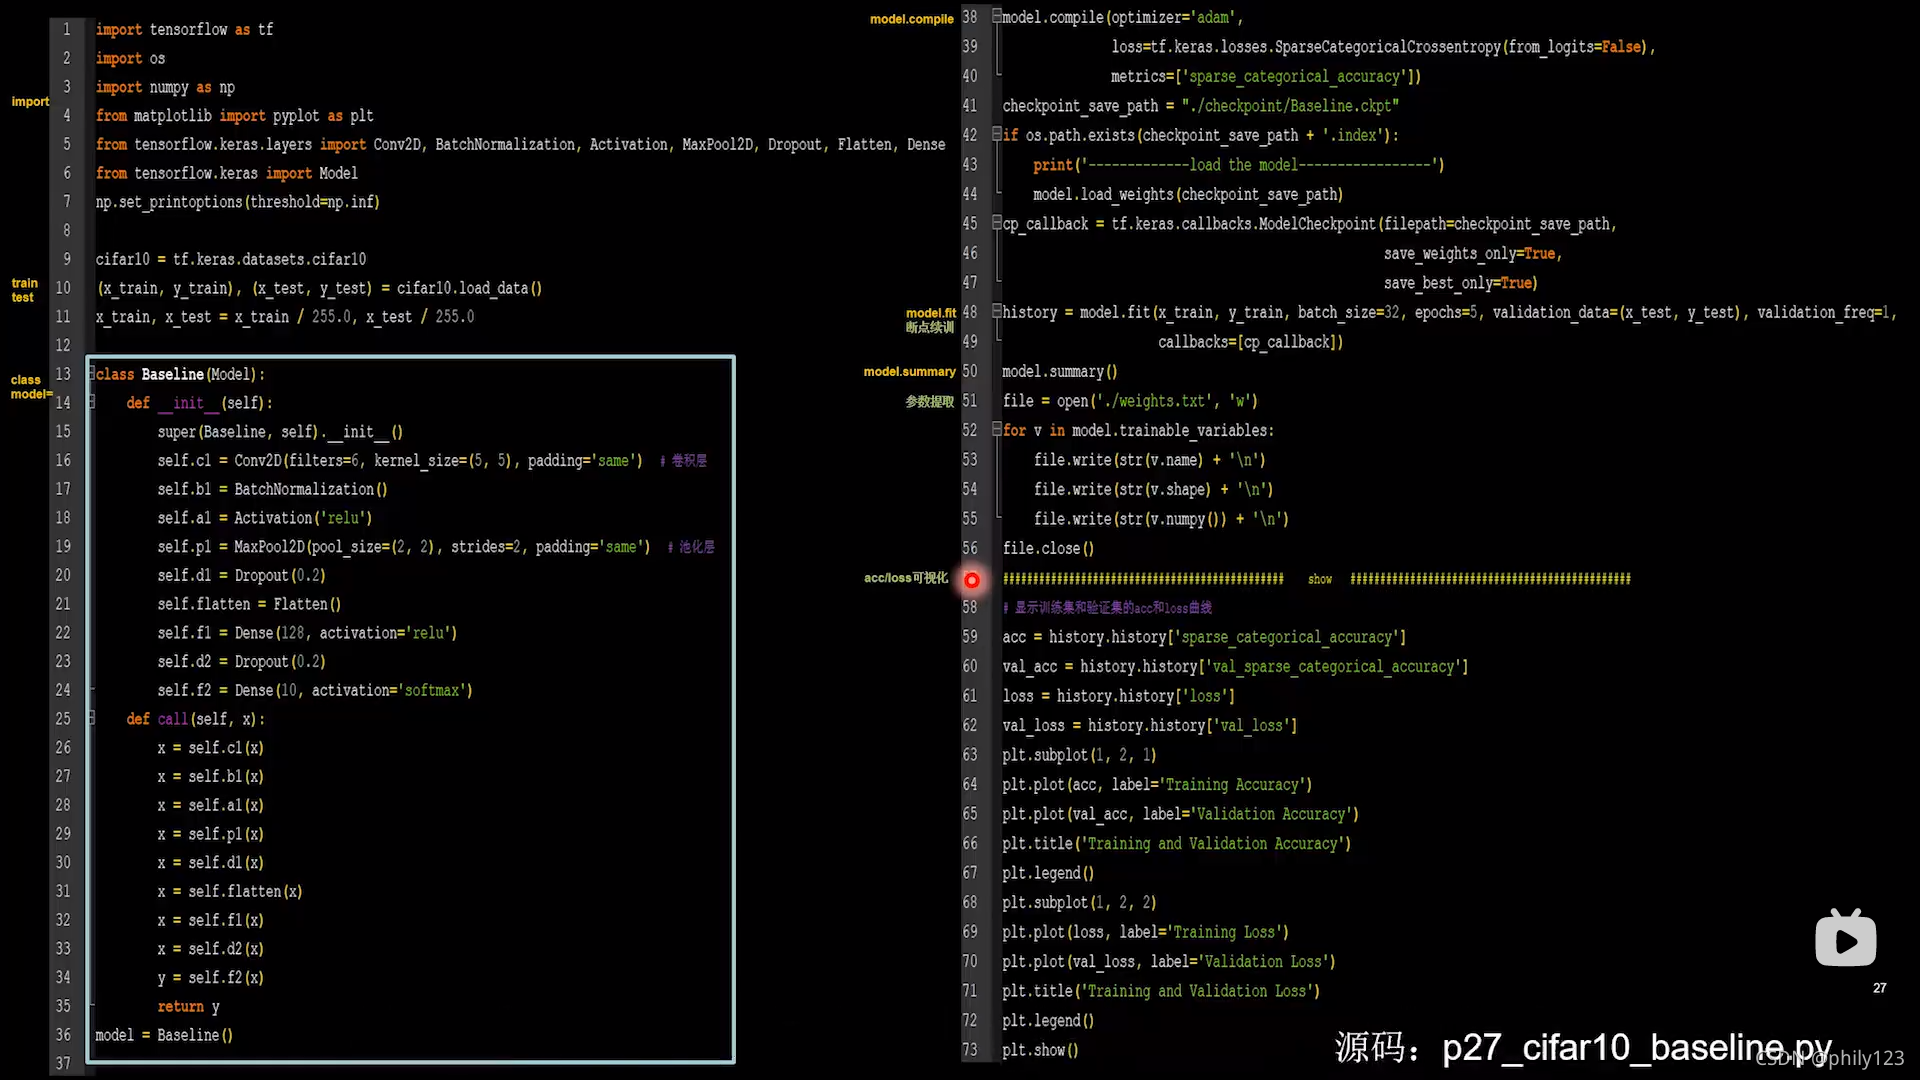This screenshot has height=1080, width=1920.
Task: Click 'x = self.flatten(x)' on line 31
Action: point(229,891)
